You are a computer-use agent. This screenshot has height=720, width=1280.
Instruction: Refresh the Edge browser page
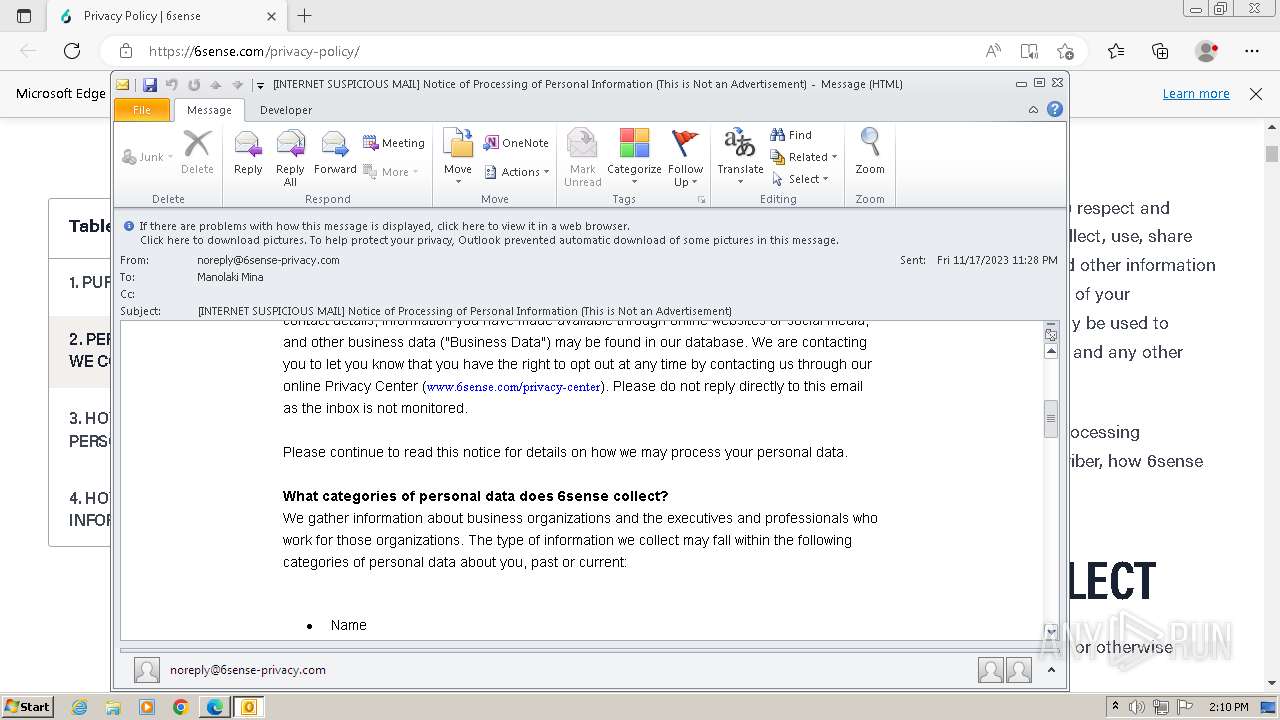pyautogui.click(x=72, y=51)
